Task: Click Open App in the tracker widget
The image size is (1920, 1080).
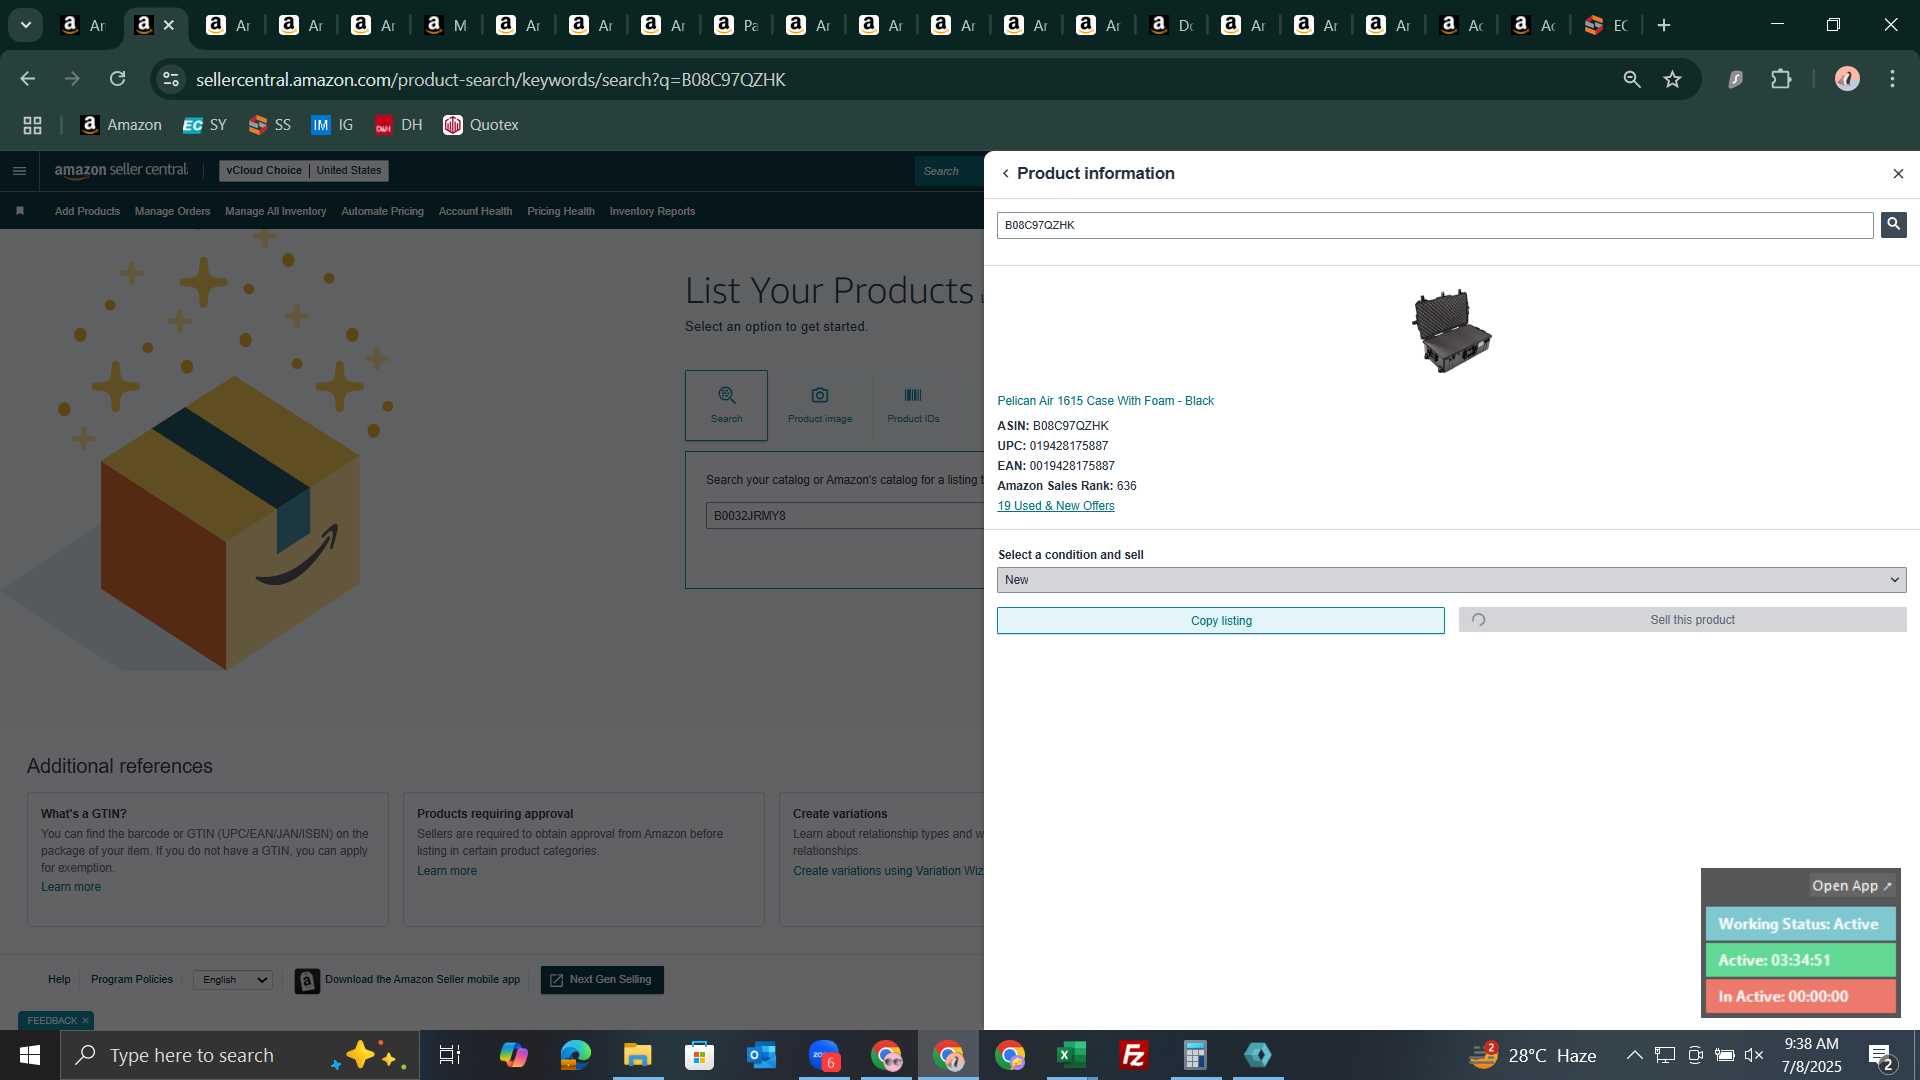Action: [1851, 886]
